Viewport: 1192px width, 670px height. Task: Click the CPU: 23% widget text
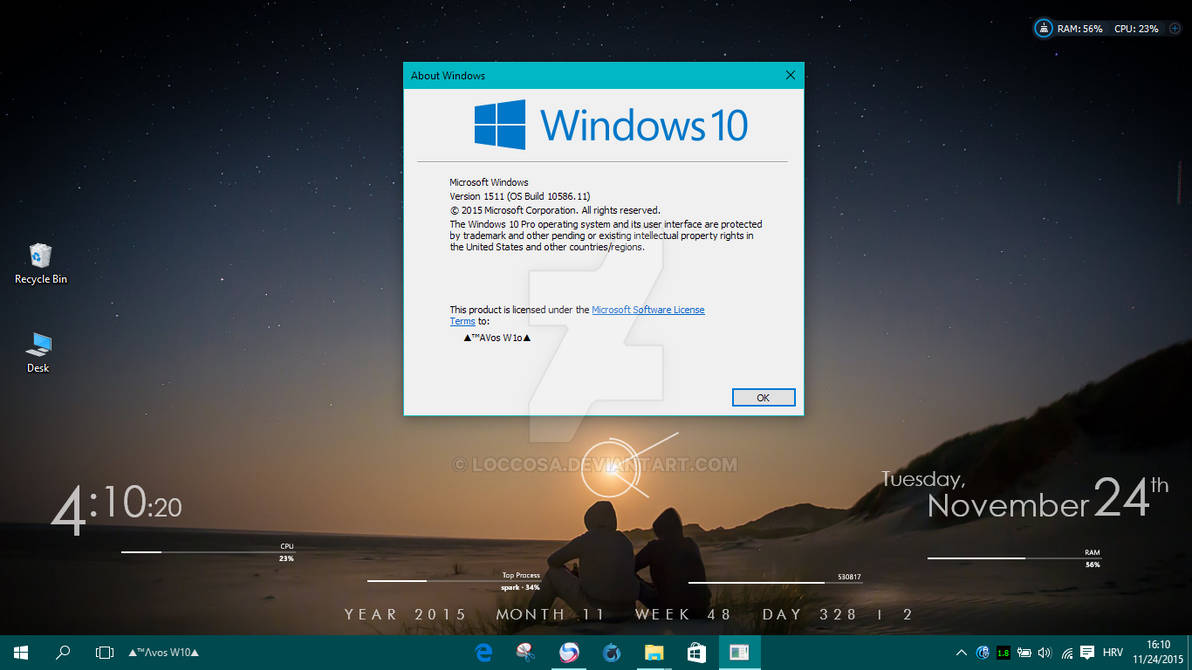pos(1137,29)
